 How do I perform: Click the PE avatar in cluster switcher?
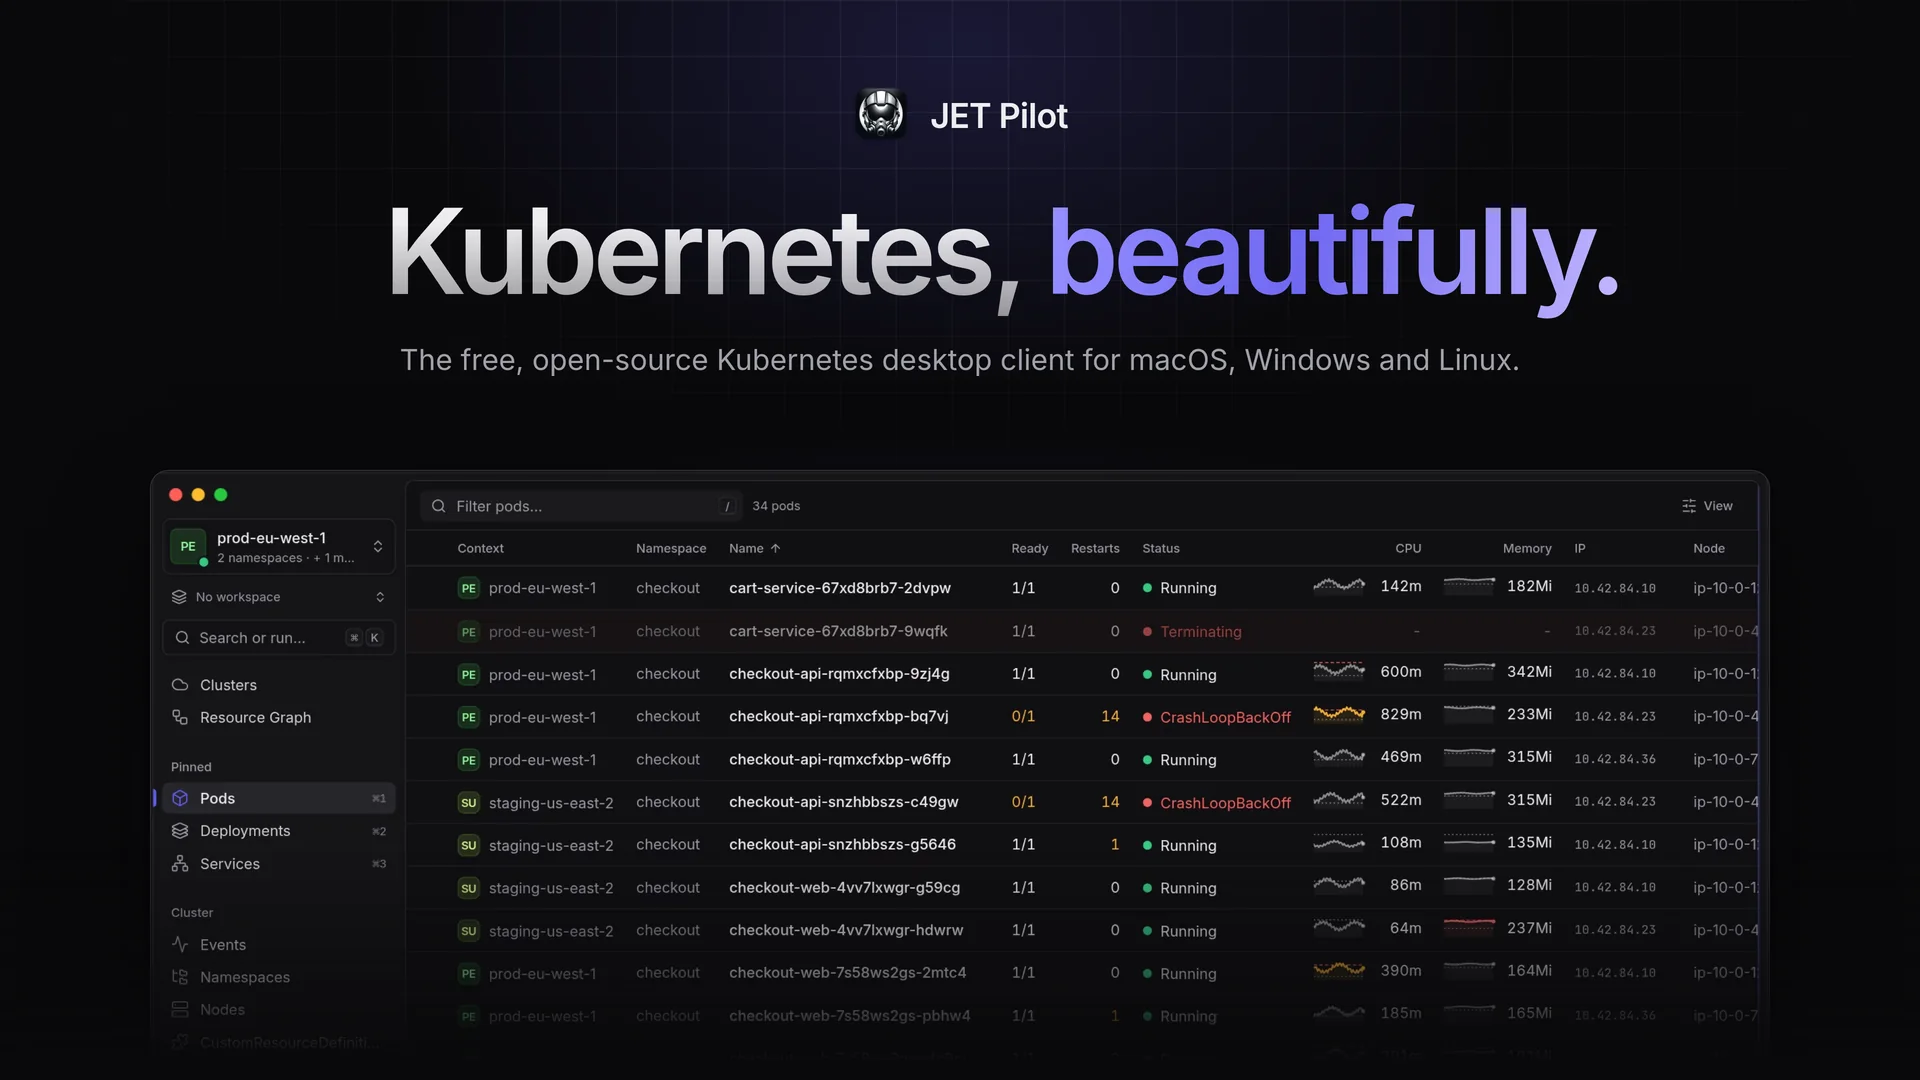click(188, 546)
